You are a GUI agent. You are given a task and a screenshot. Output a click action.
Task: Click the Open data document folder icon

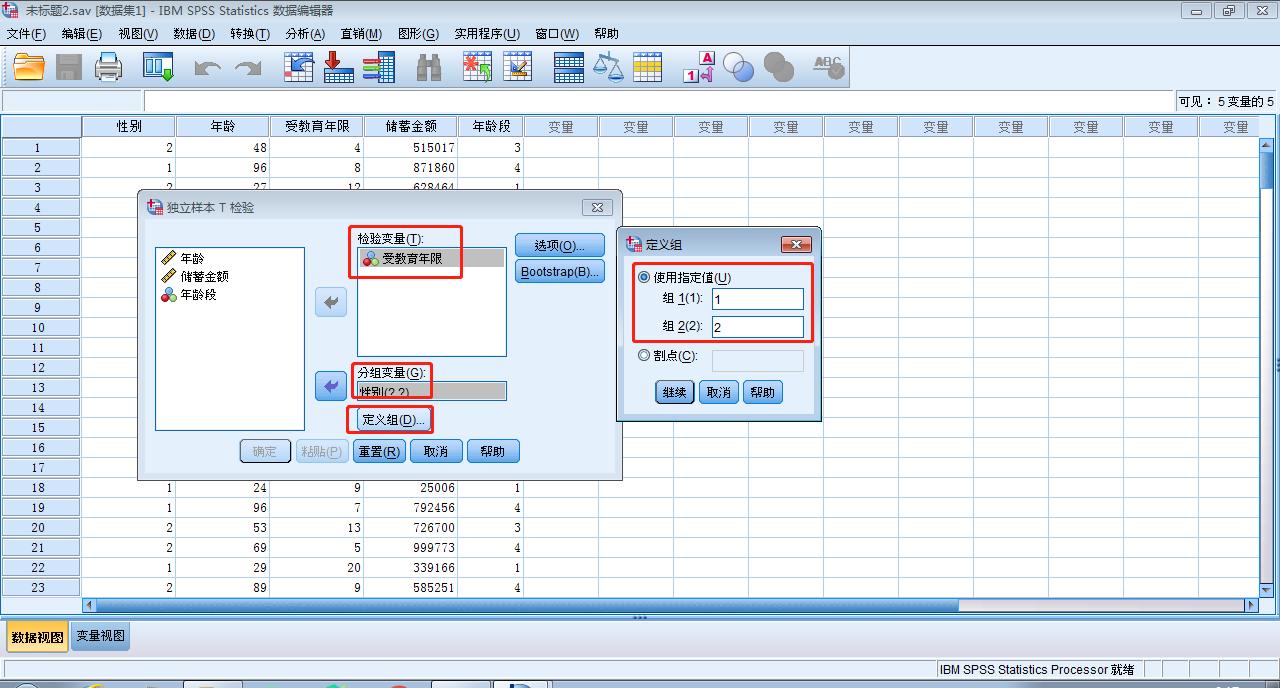click(x=29, y=67)
